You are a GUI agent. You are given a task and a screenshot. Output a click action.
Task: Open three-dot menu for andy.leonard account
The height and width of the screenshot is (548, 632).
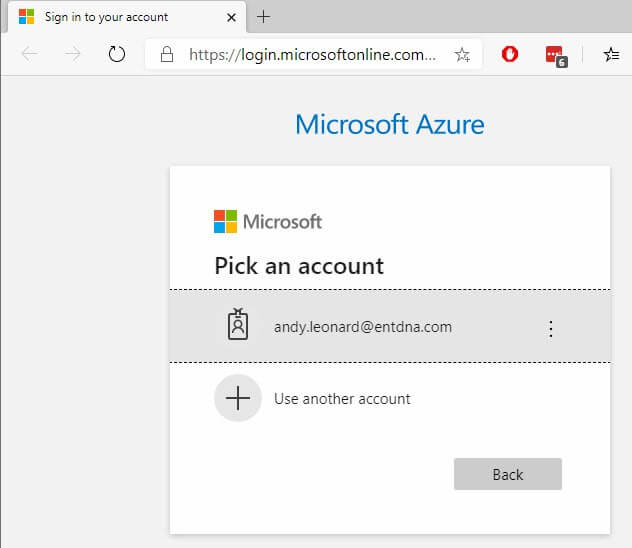point(551,328)
